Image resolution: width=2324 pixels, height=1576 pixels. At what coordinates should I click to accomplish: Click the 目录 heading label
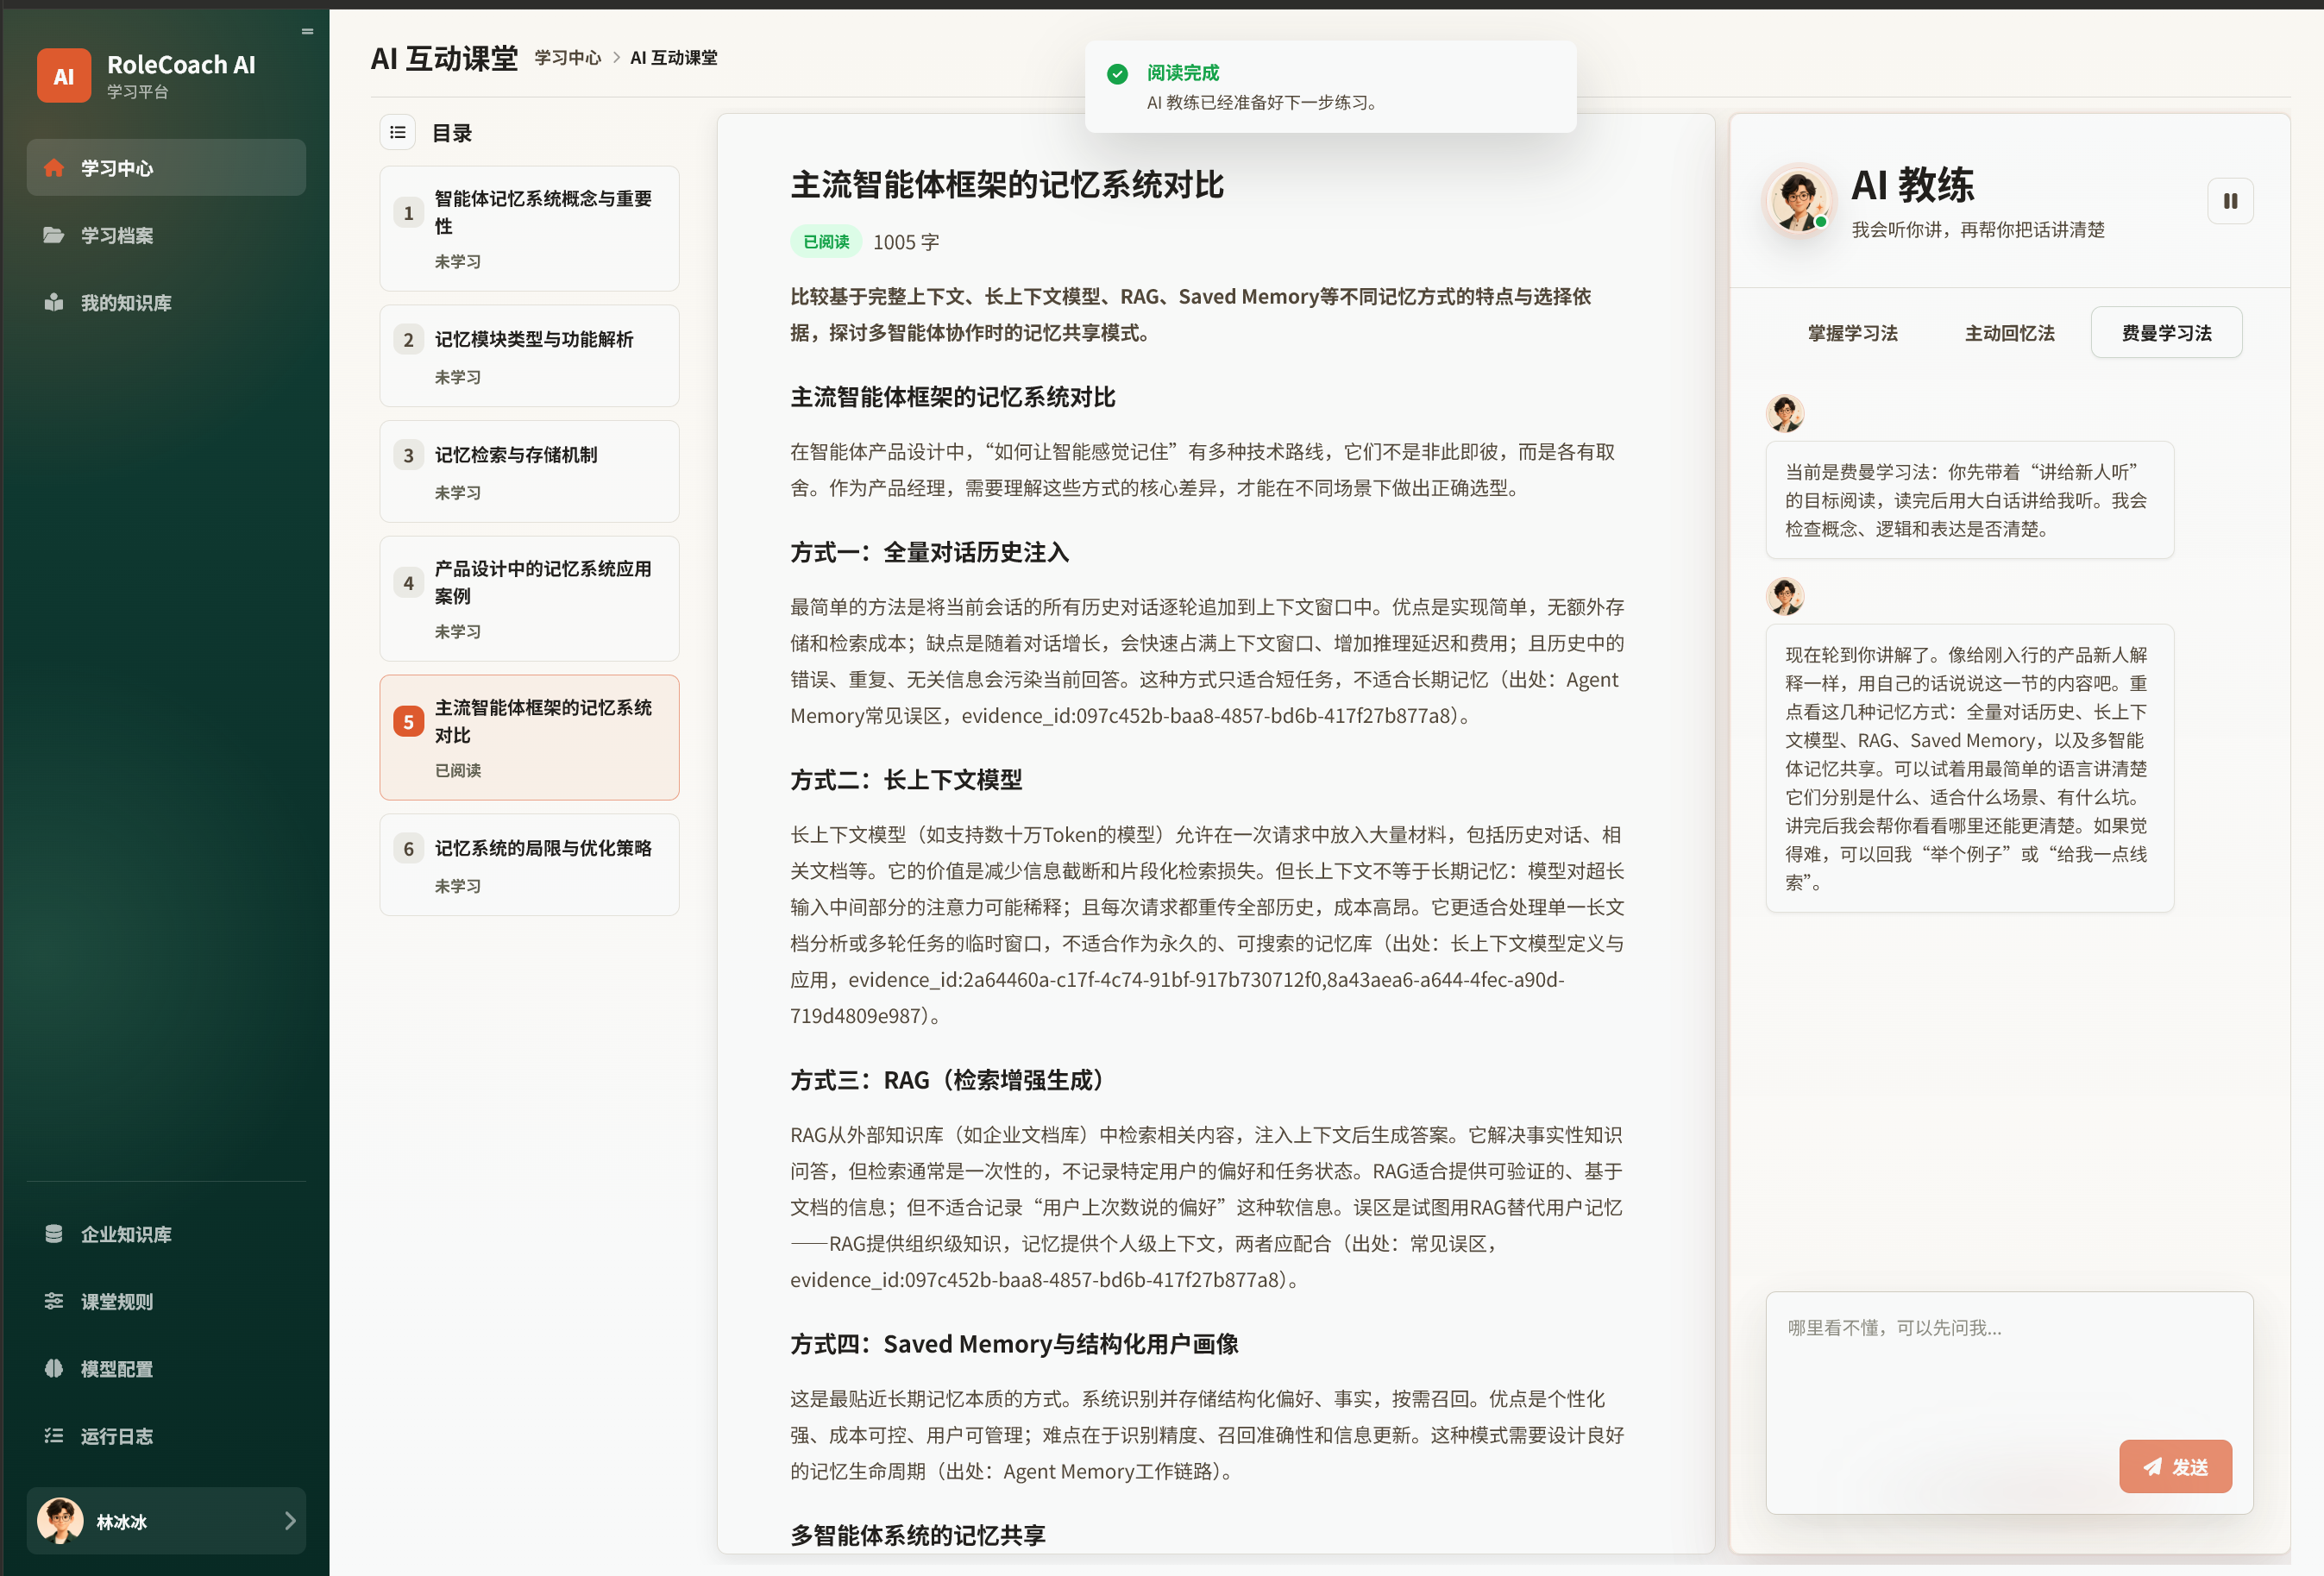click(452, 133)
